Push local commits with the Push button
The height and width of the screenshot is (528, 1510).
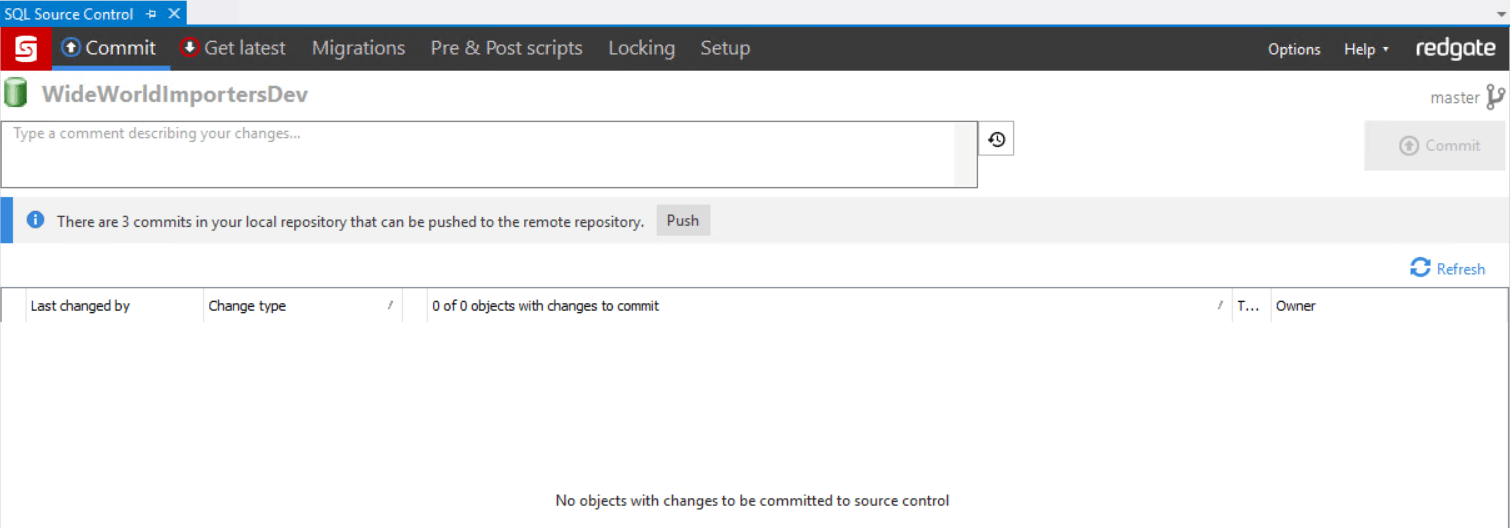(683, 220)
